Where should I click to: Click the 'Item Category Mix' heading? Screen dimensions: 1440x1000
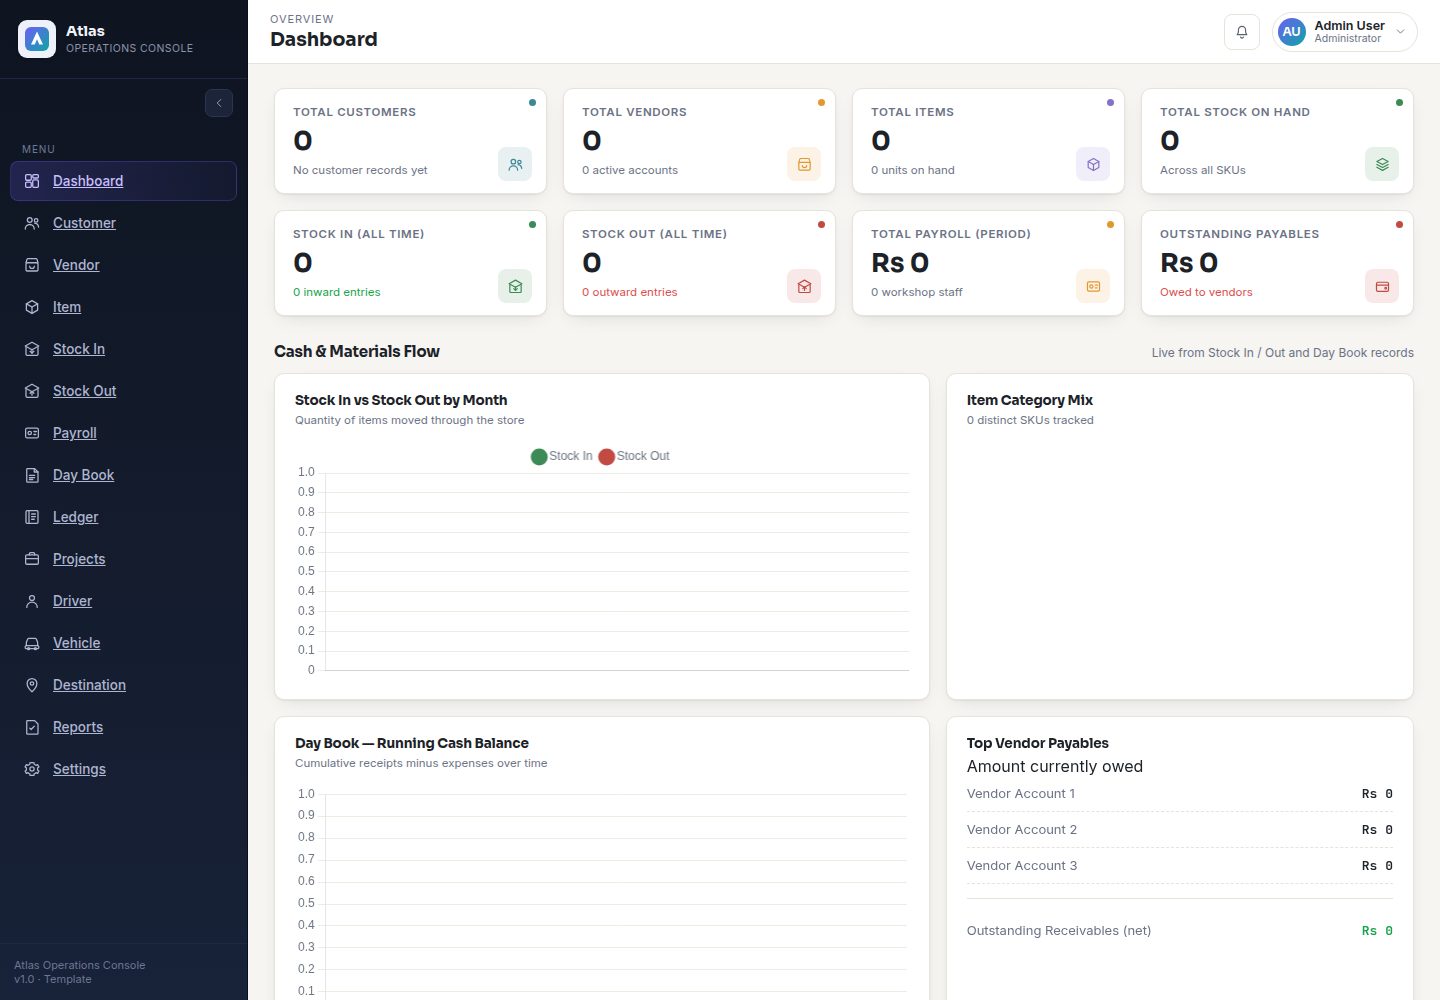pos(1030,400)
